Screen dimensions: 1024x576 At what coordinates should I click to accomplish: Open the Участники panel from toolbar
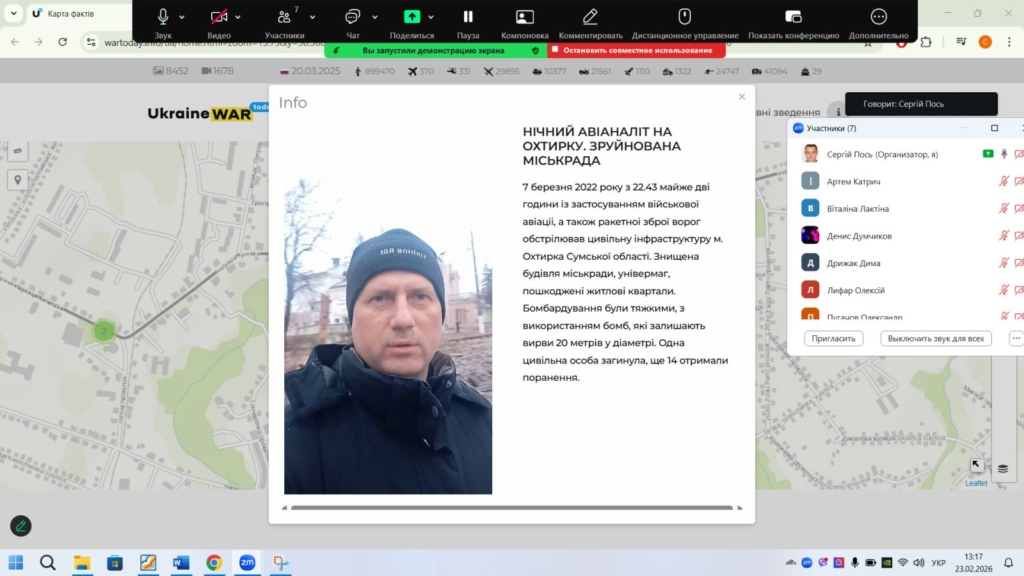click(x=285, y=18)
